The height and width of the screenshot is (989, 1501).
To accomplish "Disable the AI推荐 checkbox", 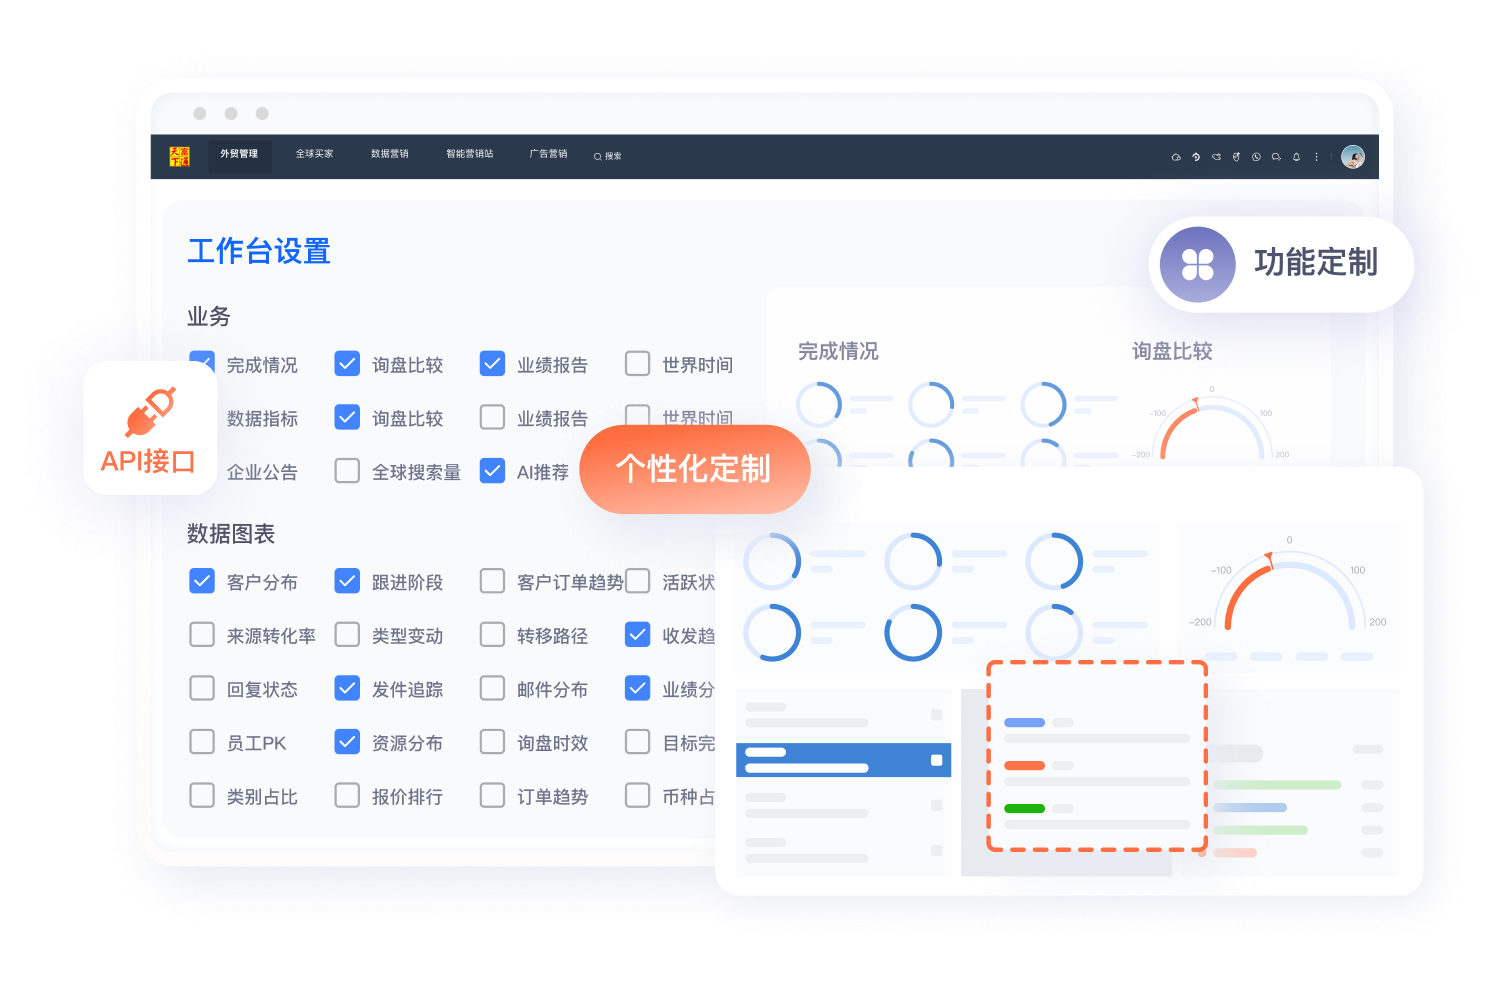I will [492, 471].
